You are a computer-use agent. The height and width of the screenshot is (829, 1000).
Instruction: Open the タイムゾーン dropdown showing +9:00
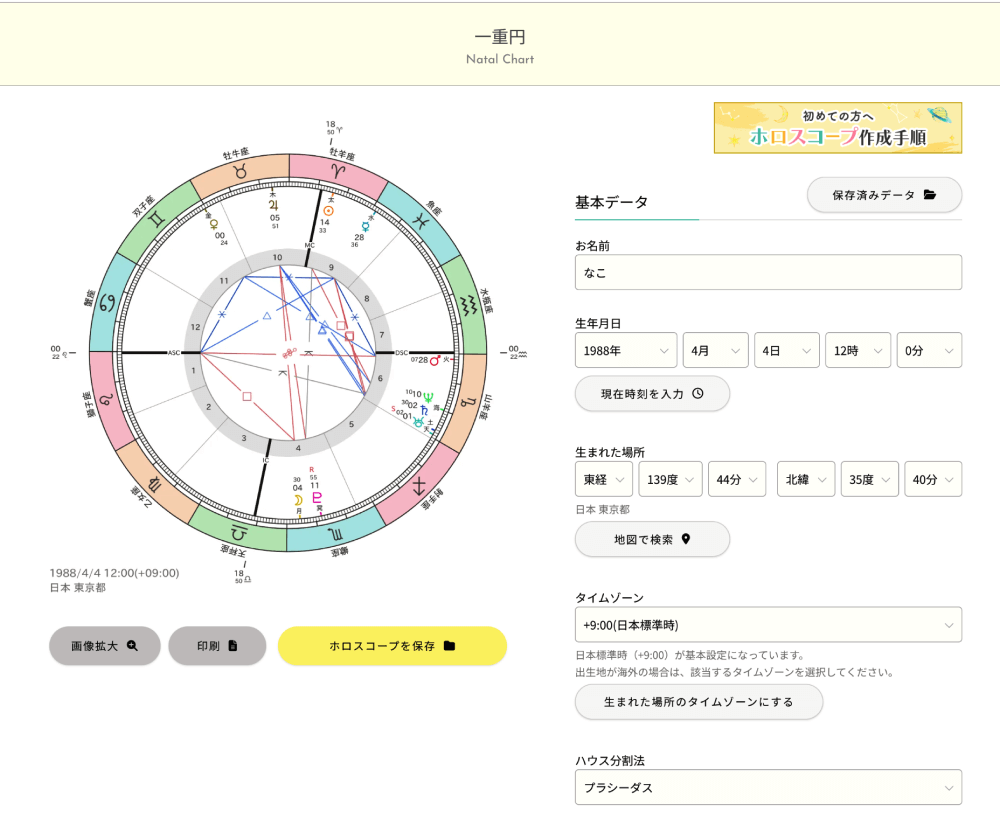click(768, 624)
